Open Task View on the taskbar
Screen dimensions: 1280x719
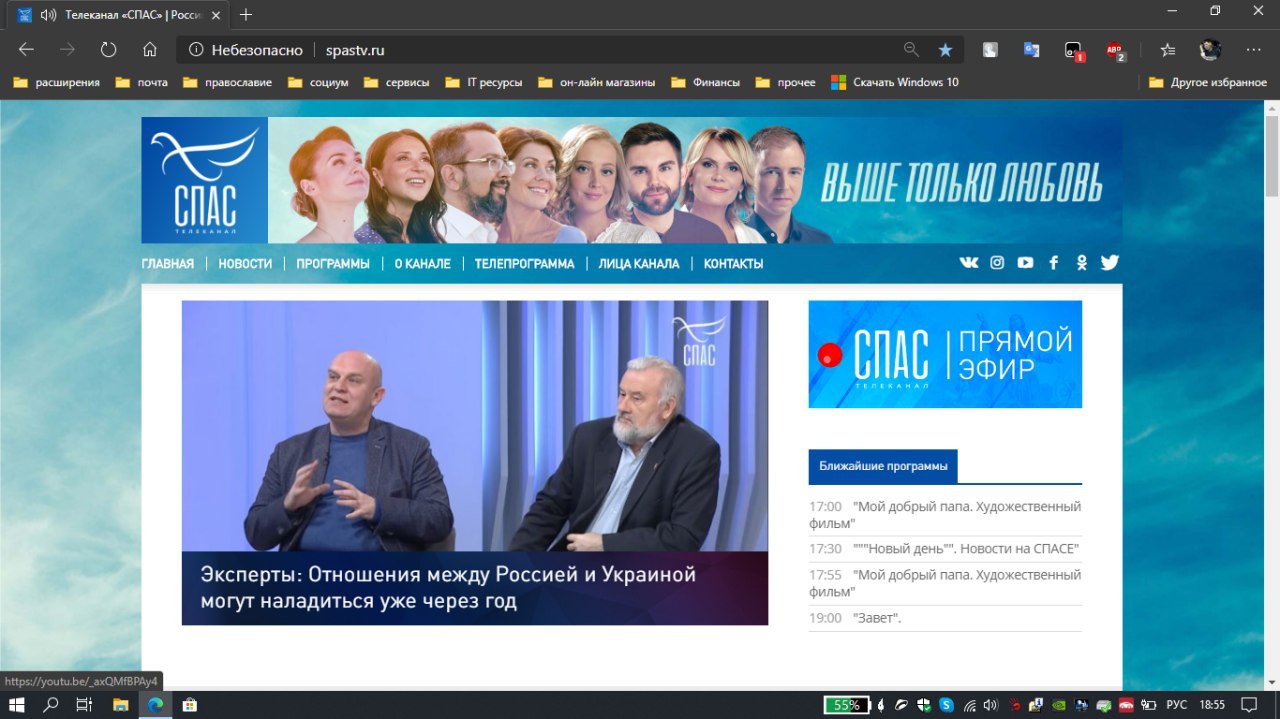point(84,705)
